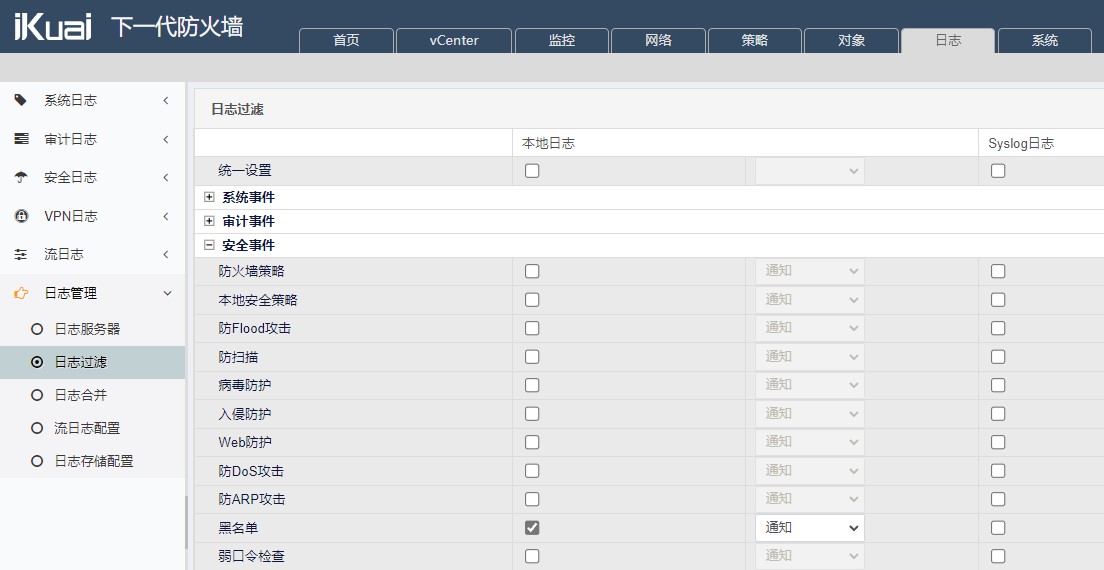The image size is (1104, 570).
Task: Expand the 流日志 sidebar chevron
Action: (x=166, y=254)
